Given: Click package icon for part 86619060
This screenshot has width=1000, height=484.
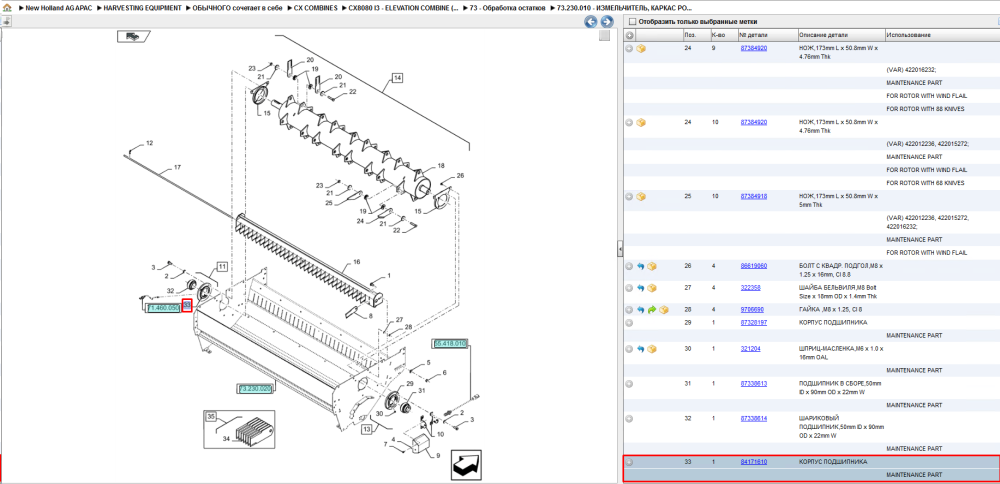Looking at the screenshot, I should tap(651, 266).
